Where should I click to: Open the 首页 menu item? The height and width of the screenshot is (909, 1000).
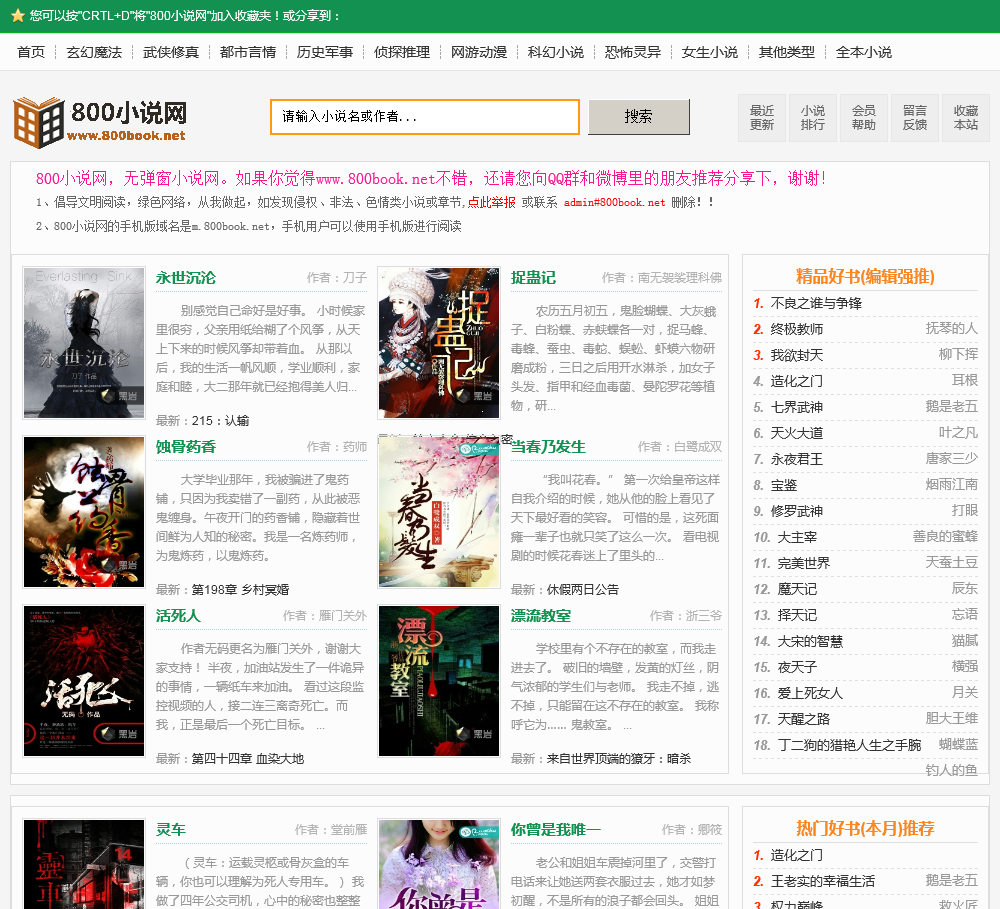pos(31,52)
